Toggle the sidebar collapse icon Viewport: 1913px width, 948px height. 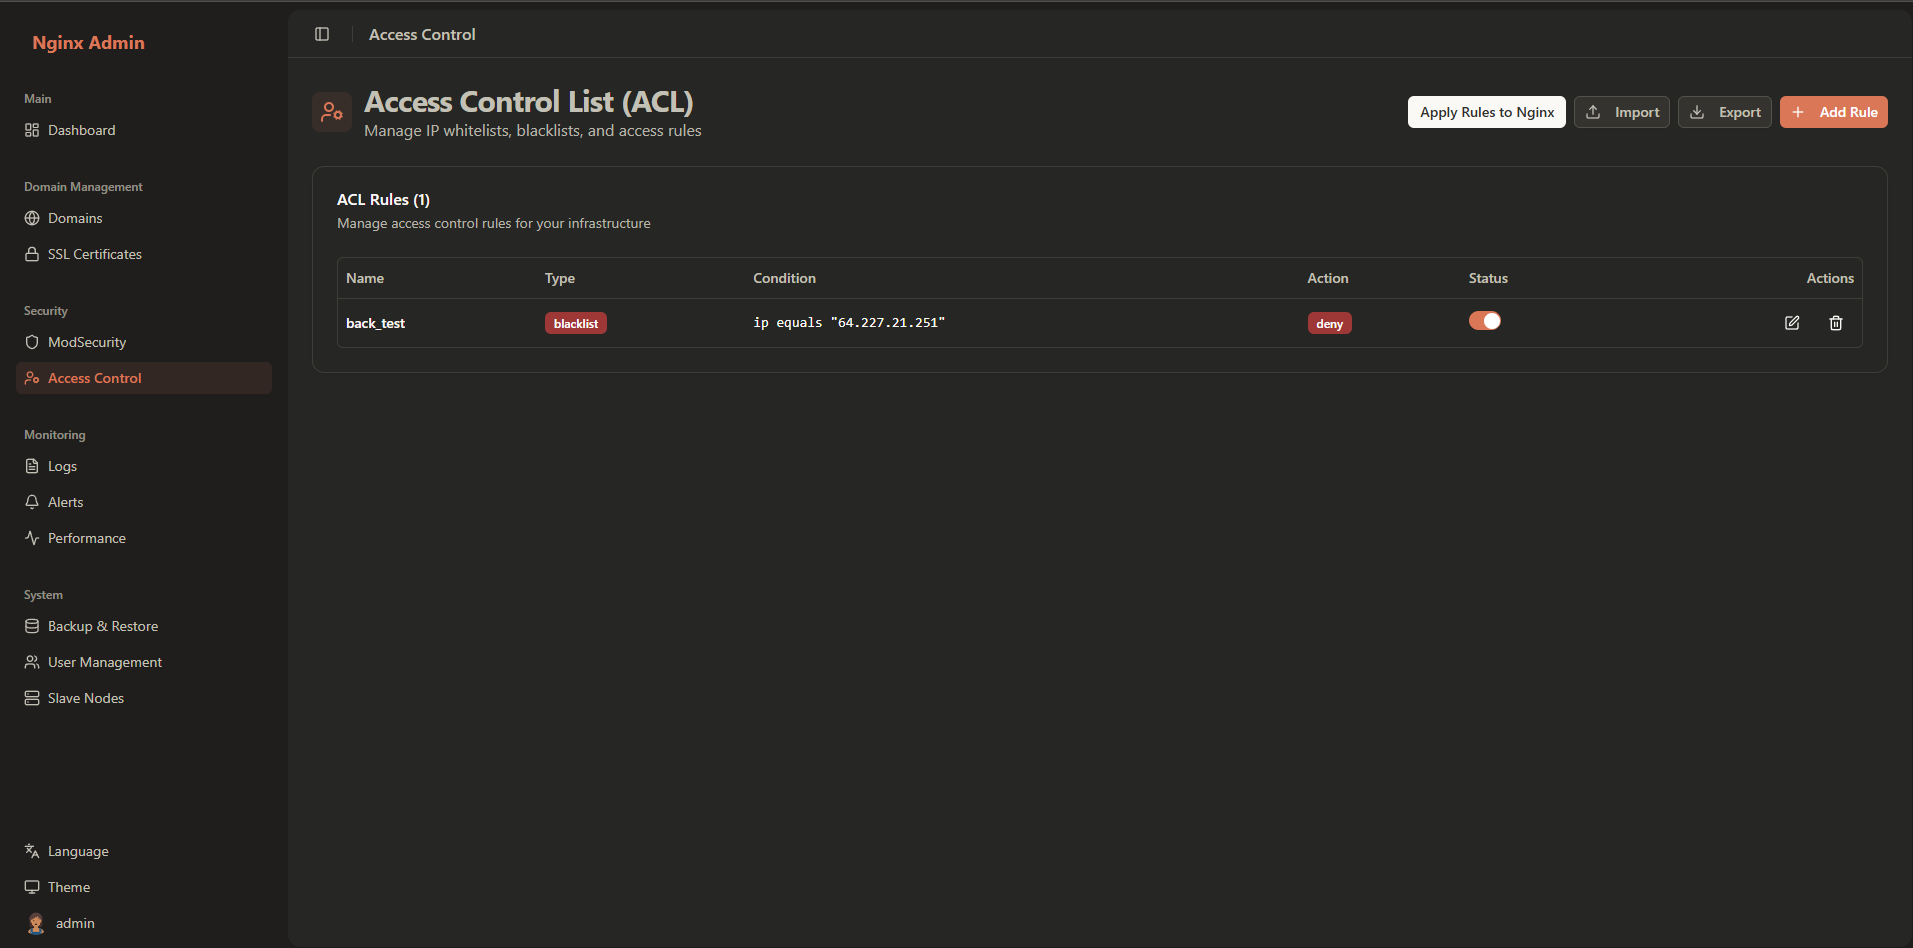pyautogui.click(x=322, y=34)
